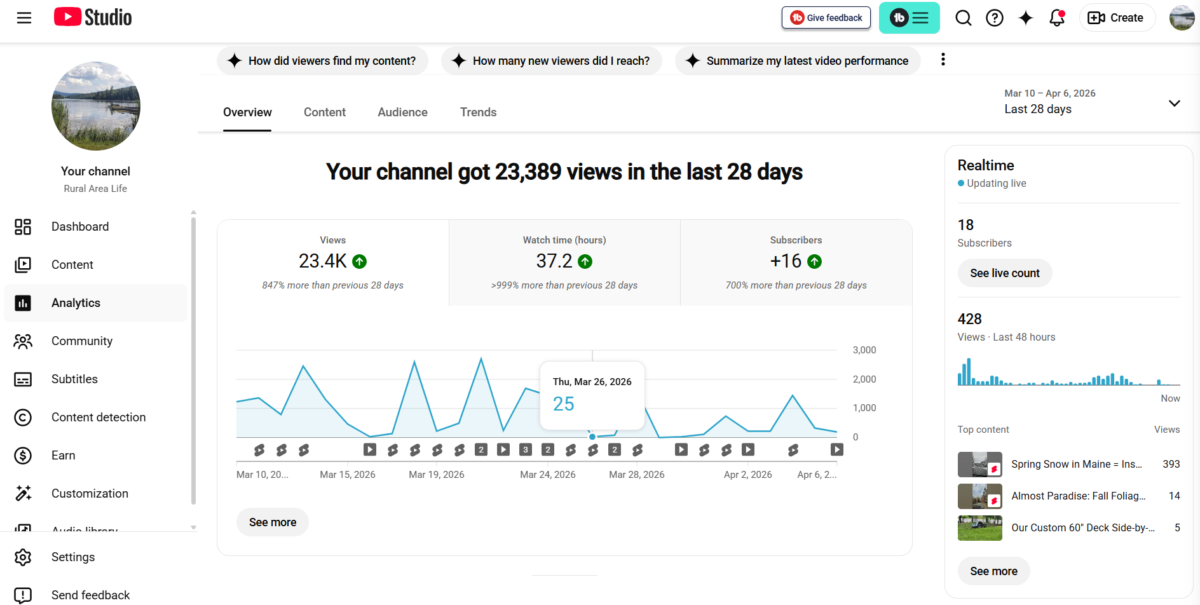
Task: Click See live count button
Action: (x=1004, y=272)
